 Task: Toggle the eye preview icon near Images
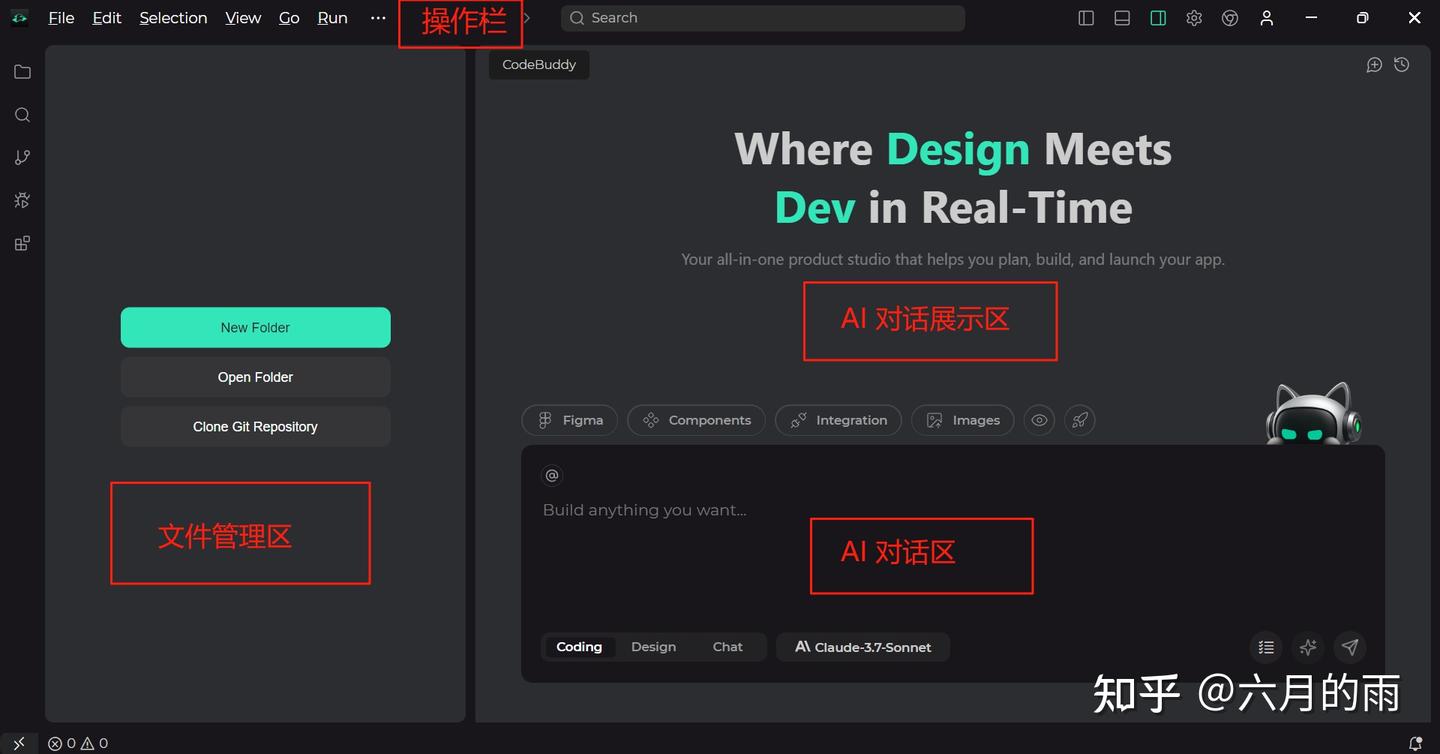(1039, 420)
